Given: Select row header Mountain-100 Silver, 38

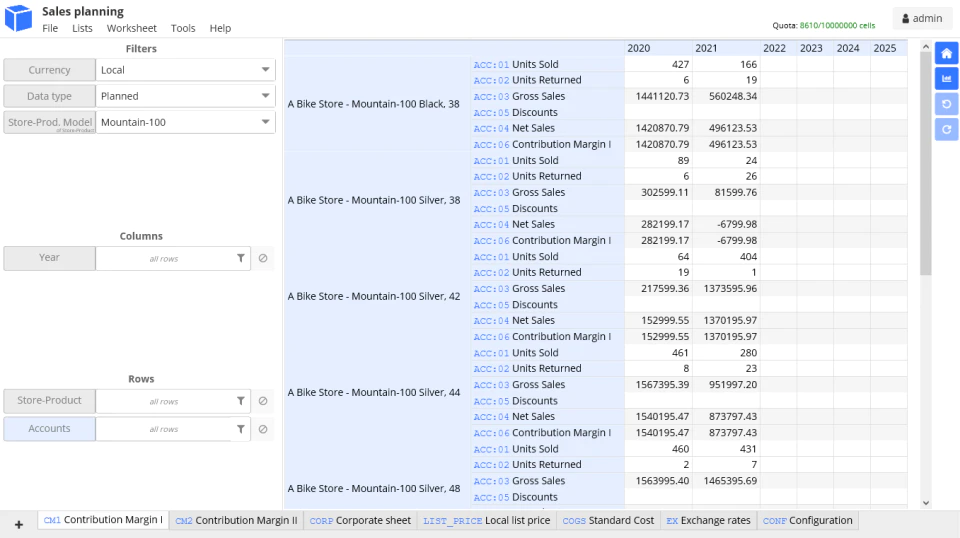Looking at the screenshot, I should pyautogui.click(x=377, y=200).
